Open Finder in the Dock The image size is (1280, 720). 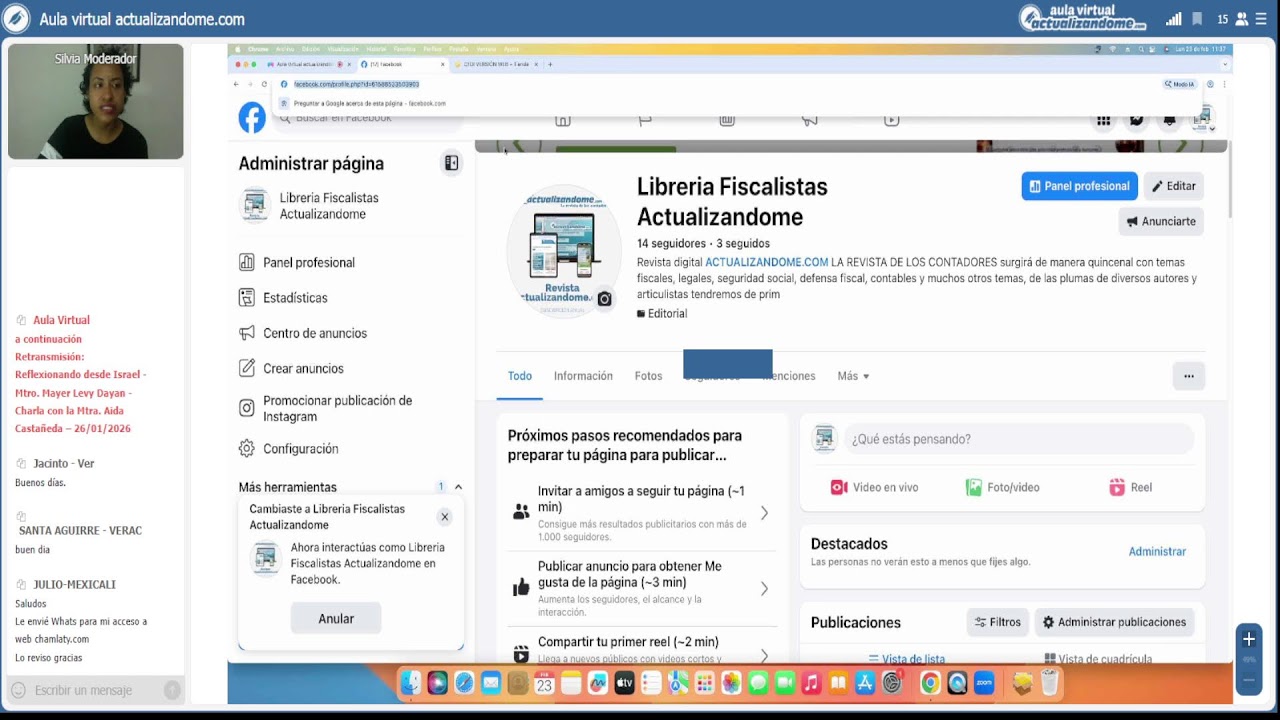click(x=411, y=683)
